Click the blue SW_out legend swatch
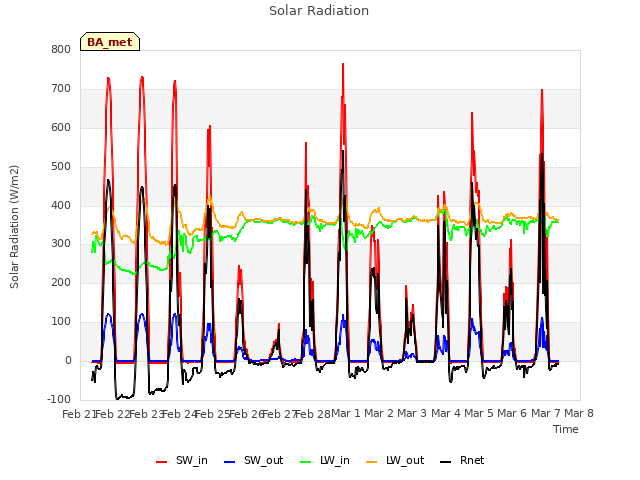This screenshot has height=480, width=640. (x=230, y=462)
